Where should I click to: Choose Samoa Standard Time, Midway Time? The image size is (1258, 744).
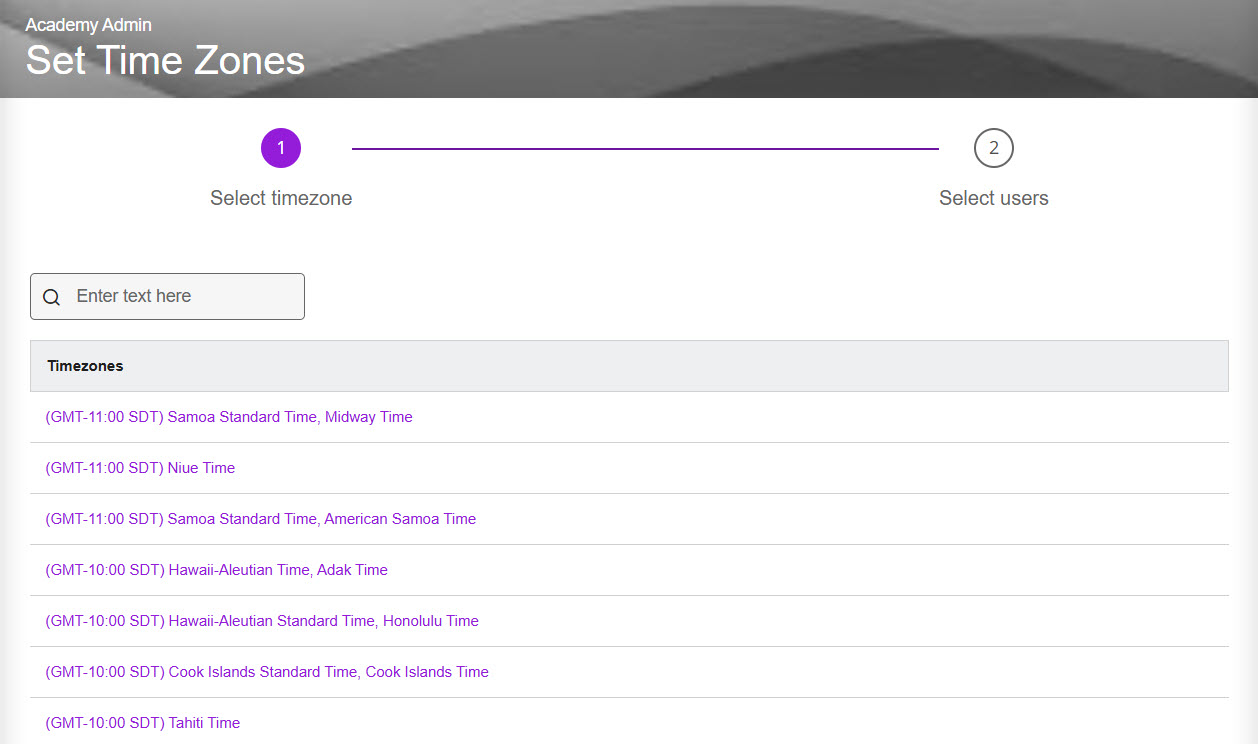[x=229, y=417]
